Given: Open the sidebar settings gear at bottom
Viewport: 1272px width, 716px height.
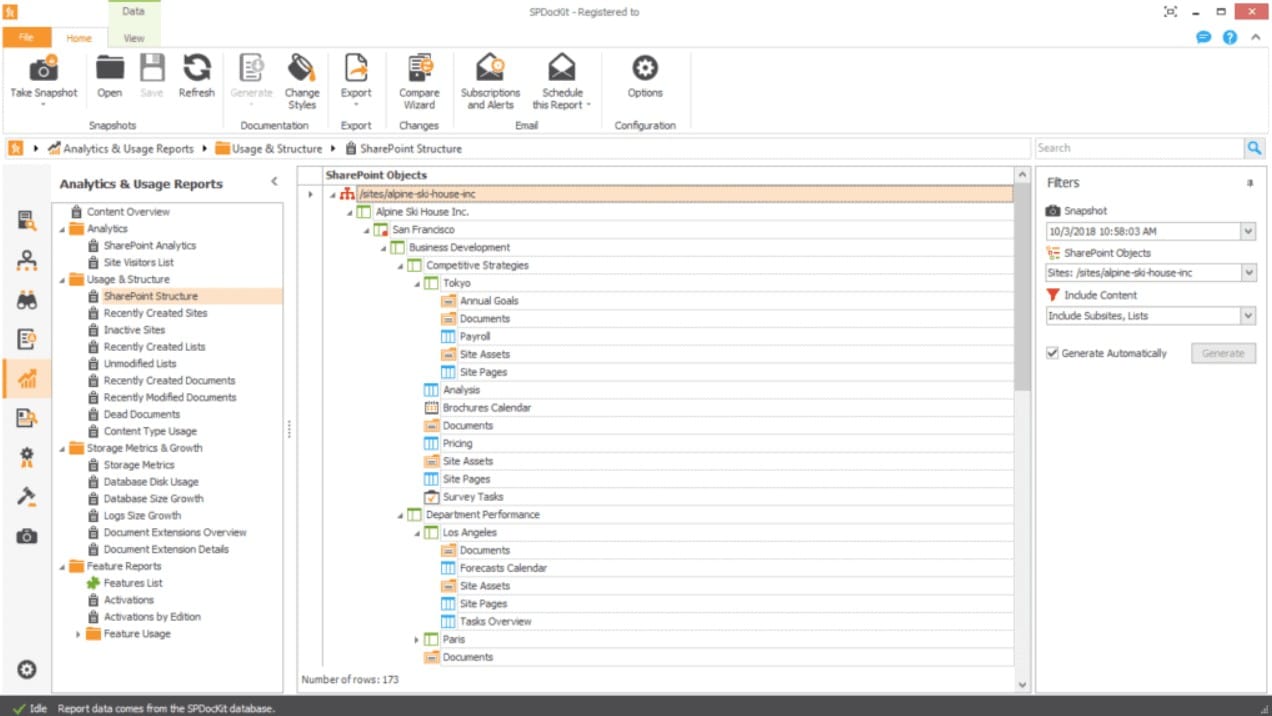Looking at the screenshot, I should (x=27, y=670).
